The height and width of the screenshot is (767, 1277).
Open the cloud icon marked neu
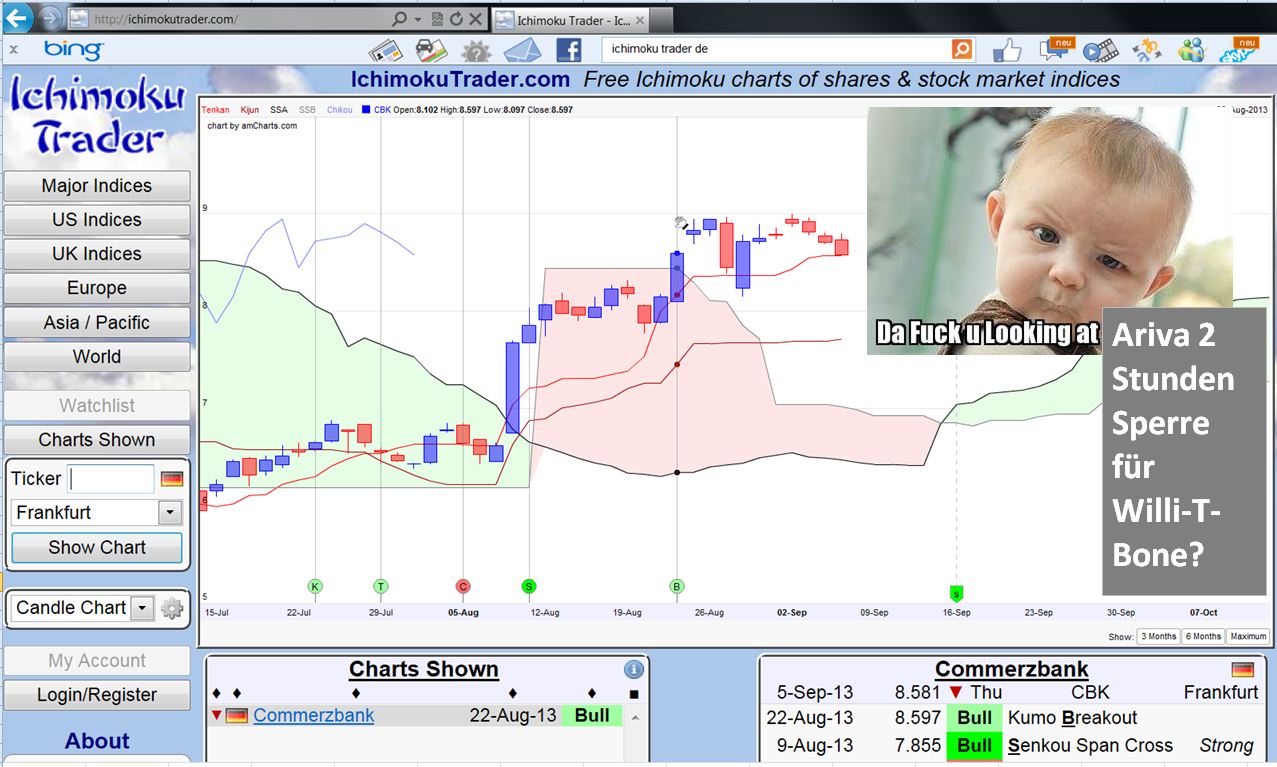[x=1240, y=49]
